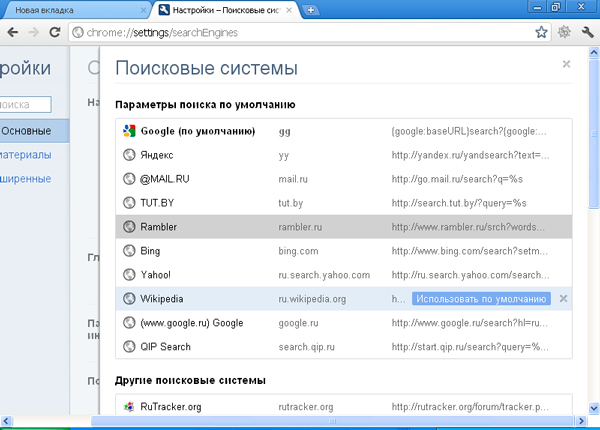Click the globe icon beside (www.google.ru) Google
Screen dimensions: 600x430
coord(129,322)
